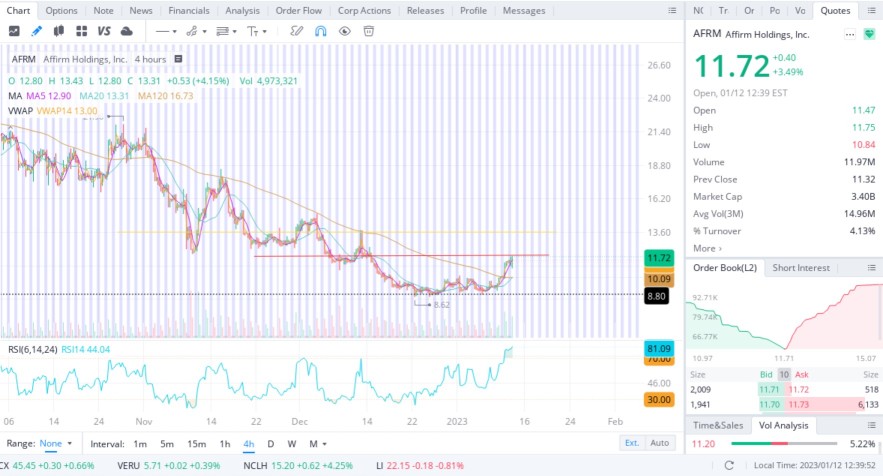The height and width of the screenshot is (476, 883).
Task: Select the Vol Analysis tab
Action: [x=783, y=425]
